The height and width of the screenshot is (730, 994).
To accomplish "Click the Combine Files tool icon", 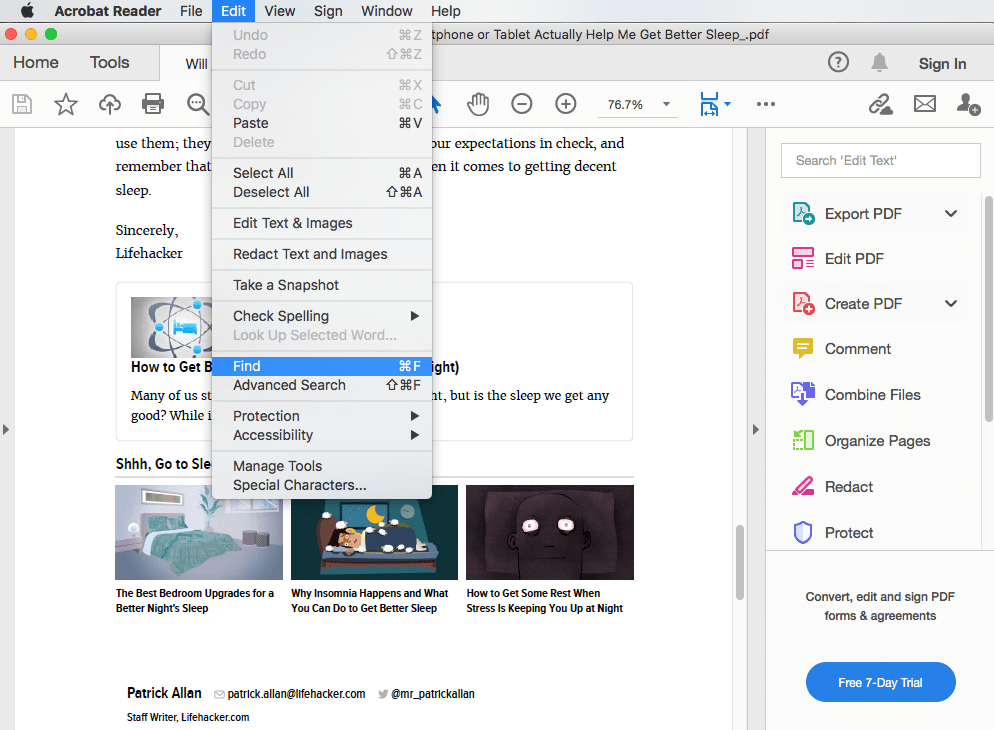I will [803, 394].
